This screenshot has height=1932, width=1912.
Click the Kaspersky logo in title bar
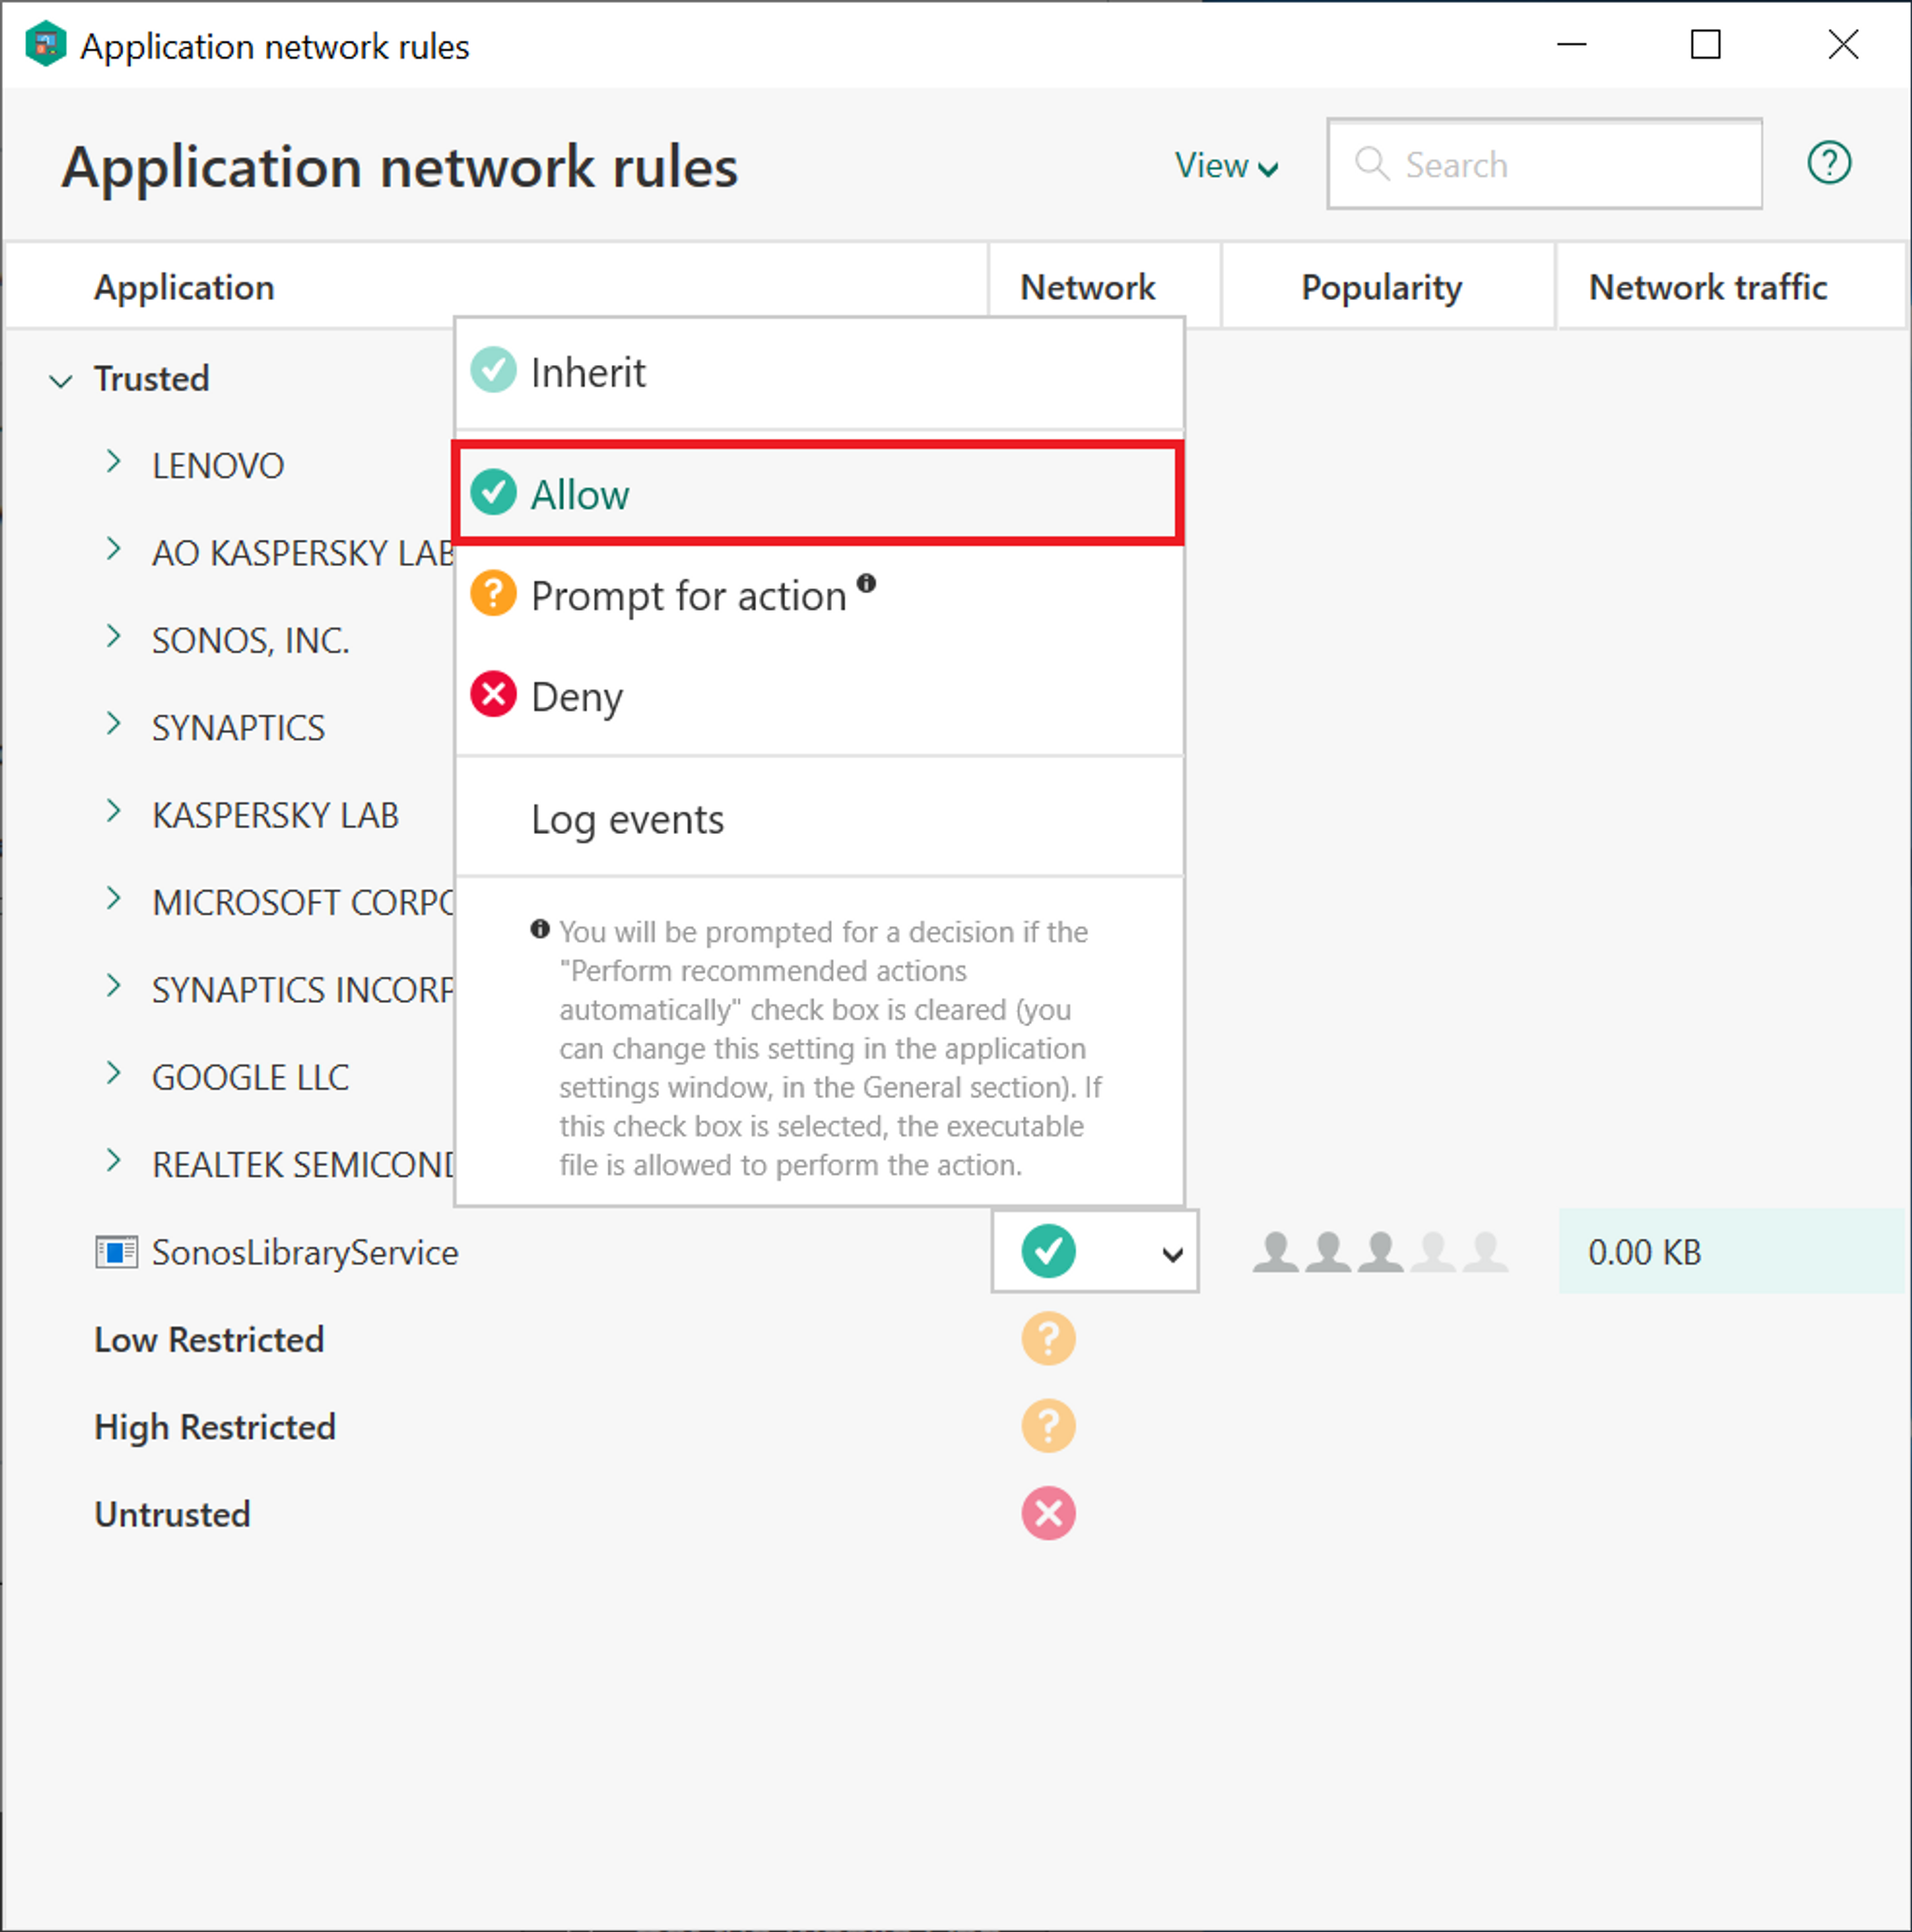pos(45,45)
